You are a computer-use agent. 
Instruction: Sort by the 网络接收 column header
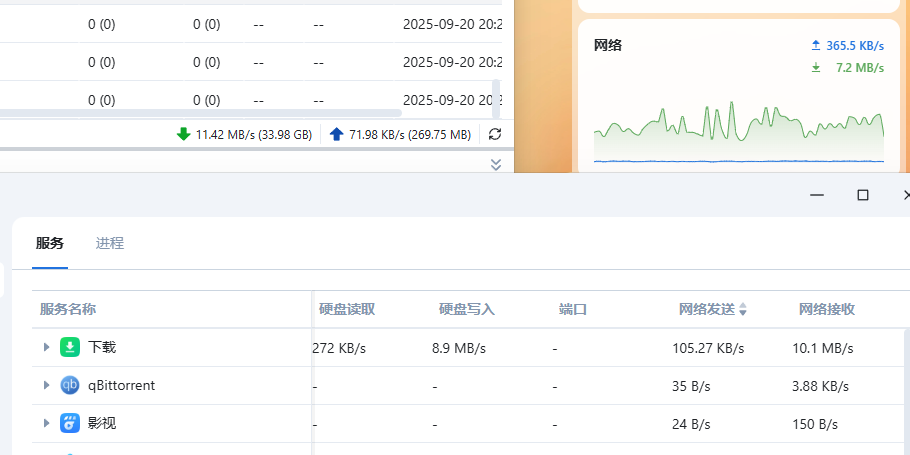coord(826,309)
